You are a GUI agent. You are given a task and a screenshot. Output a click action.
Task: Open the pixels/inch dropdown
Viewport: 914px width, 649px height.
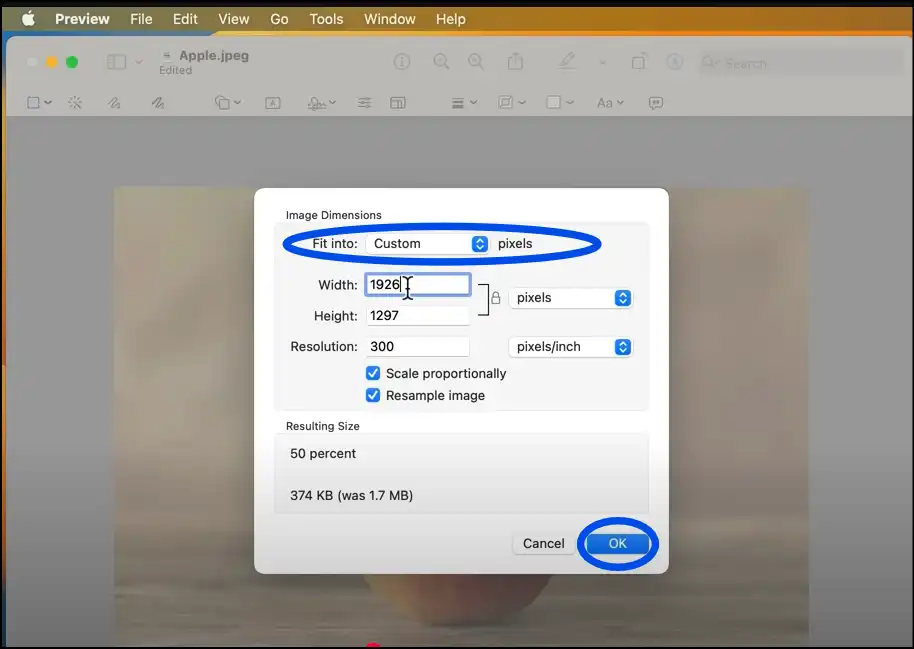pyautogui.click(x=571, y=347)
